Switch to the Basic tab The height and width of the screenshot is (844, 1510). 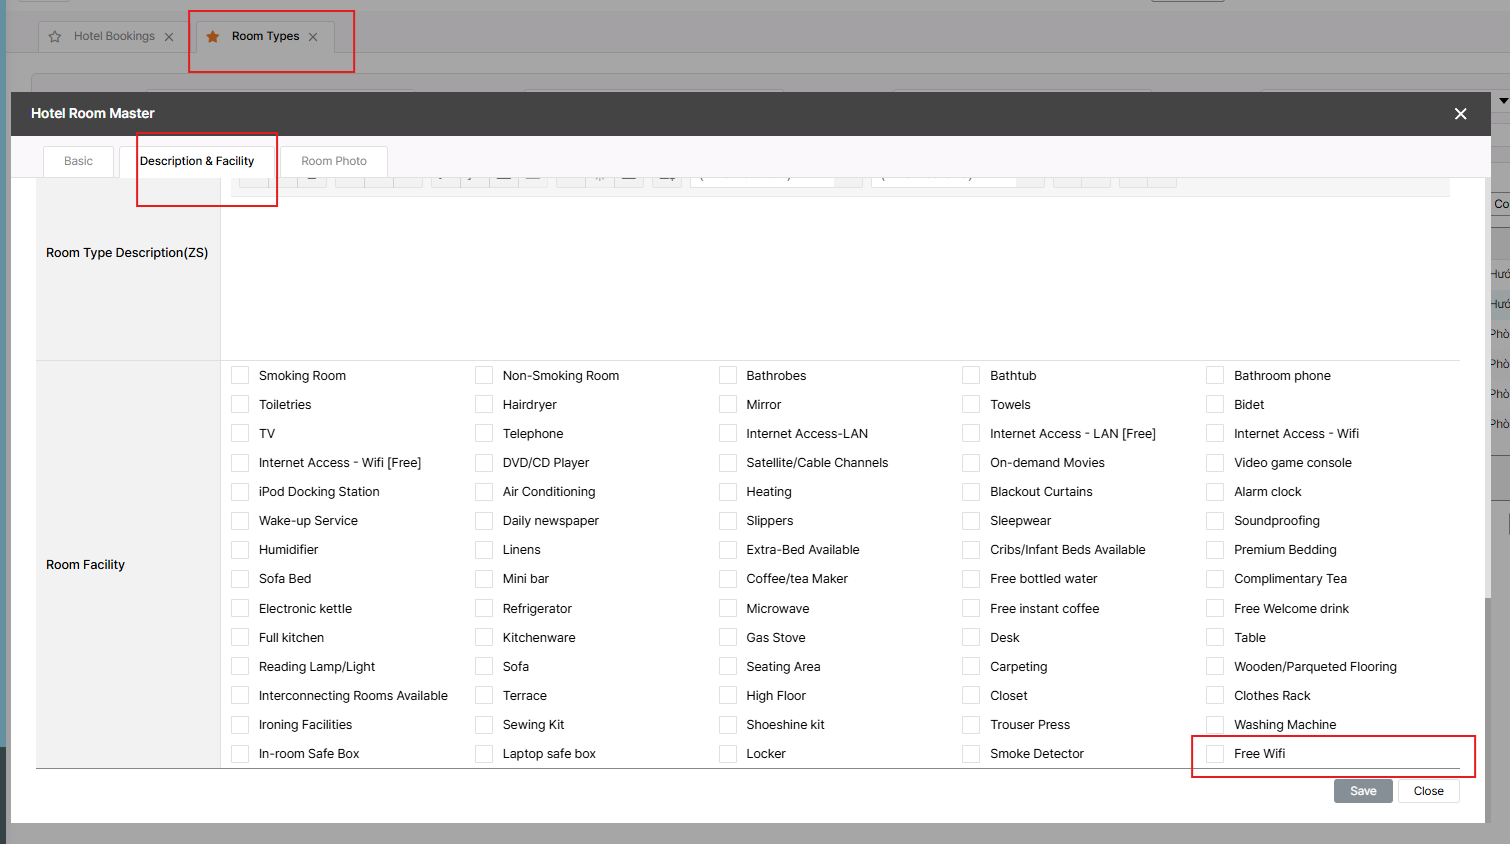click(78, 161)
